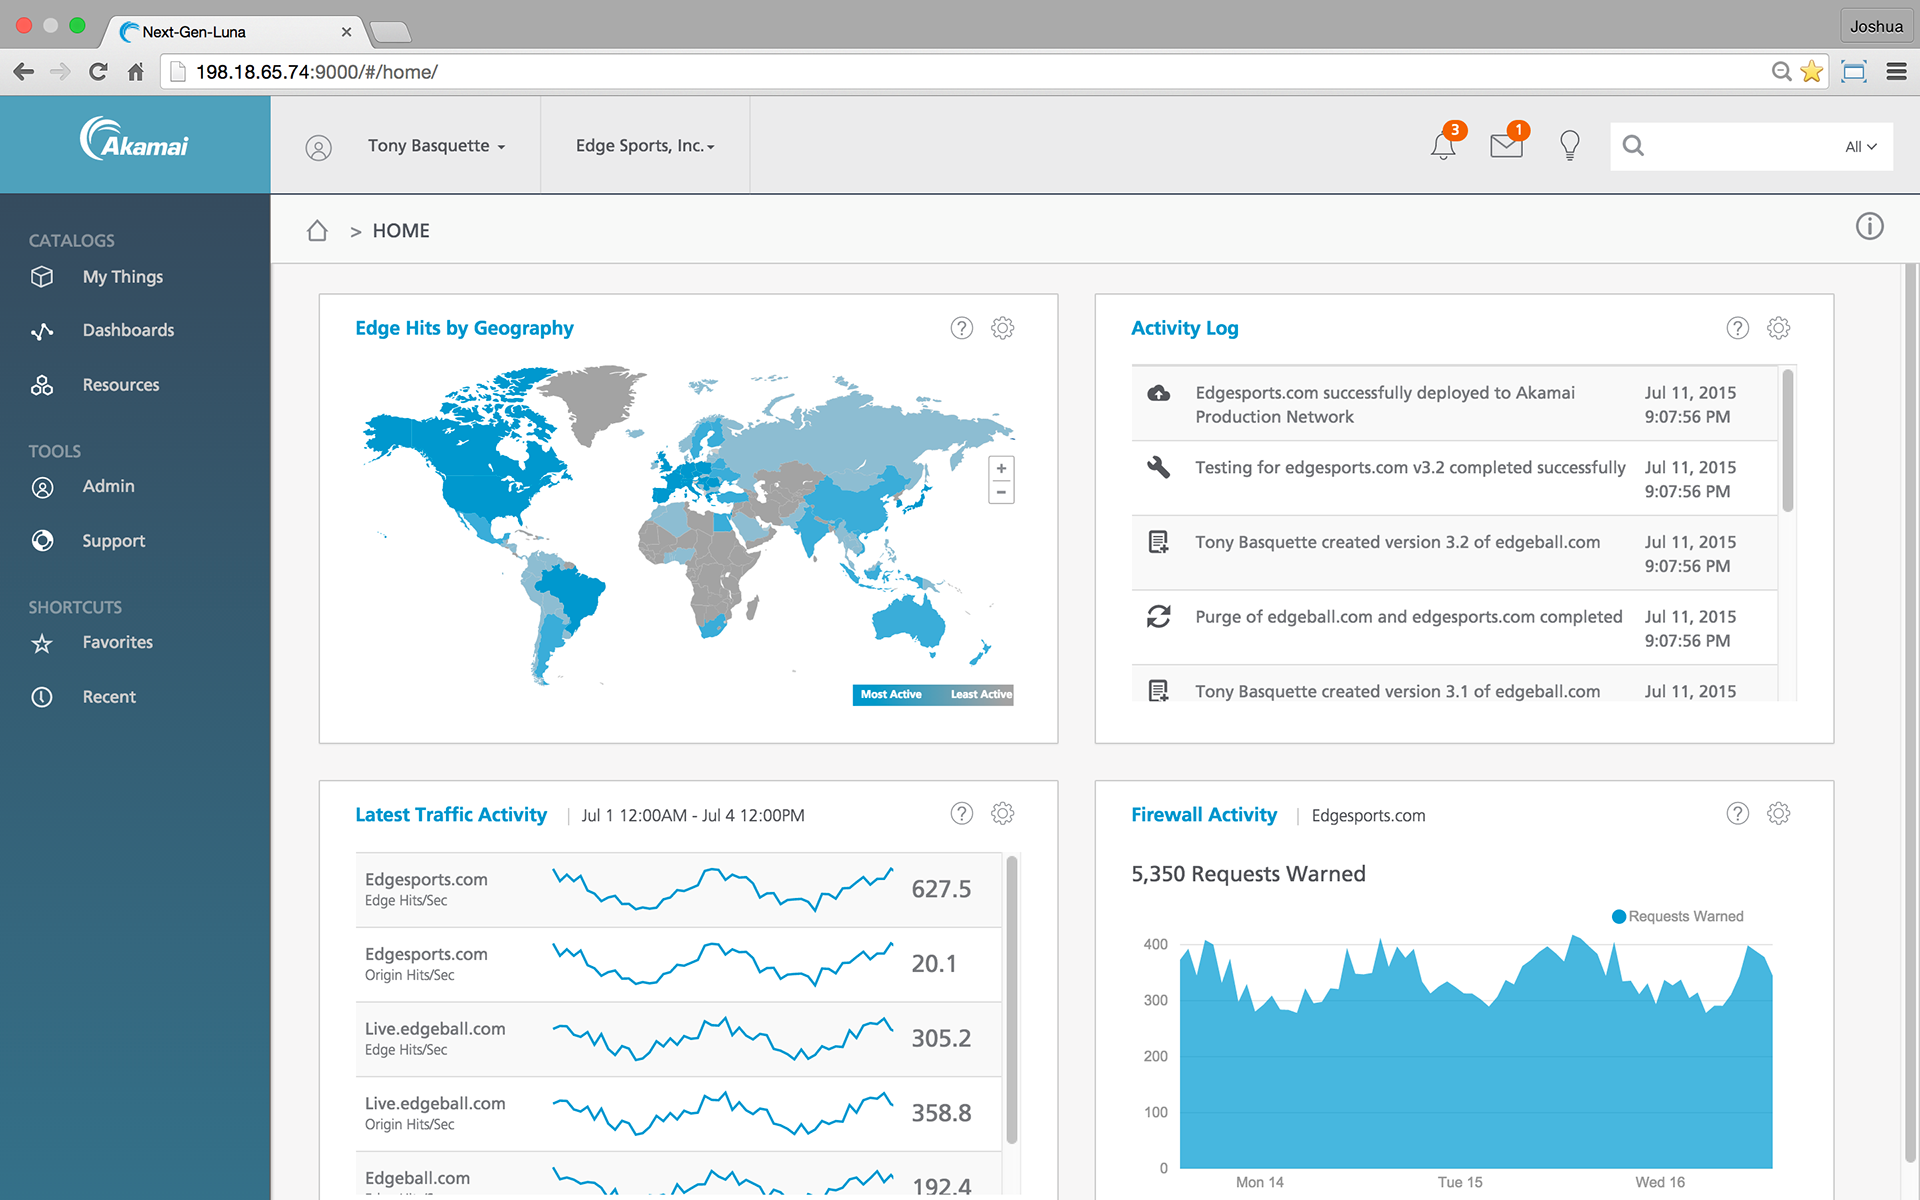Viewport: 1920px width, 1200px height.
Task: Go back with browser back arrow
Action: click(24, 71)
